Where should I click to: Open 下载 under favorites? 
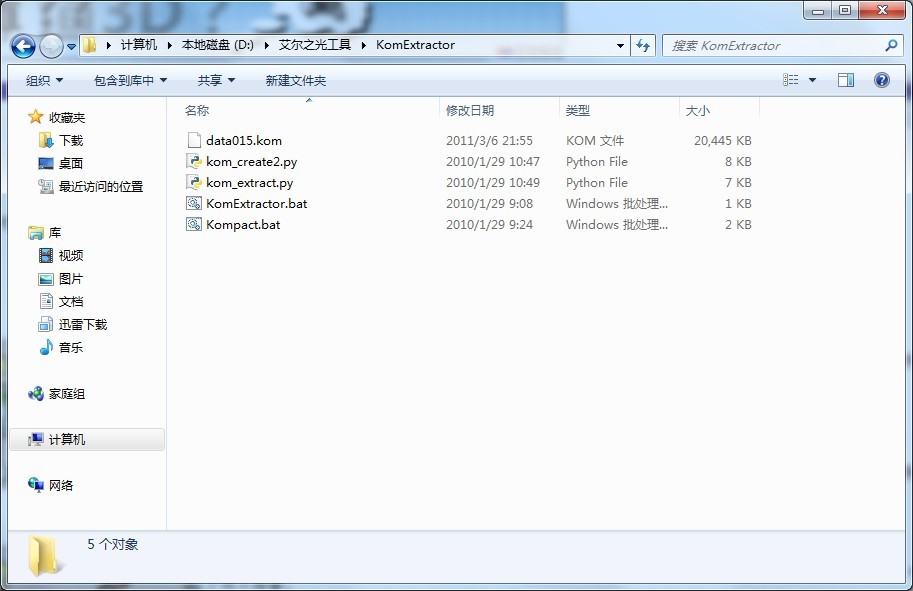click(x=71, y=140)
